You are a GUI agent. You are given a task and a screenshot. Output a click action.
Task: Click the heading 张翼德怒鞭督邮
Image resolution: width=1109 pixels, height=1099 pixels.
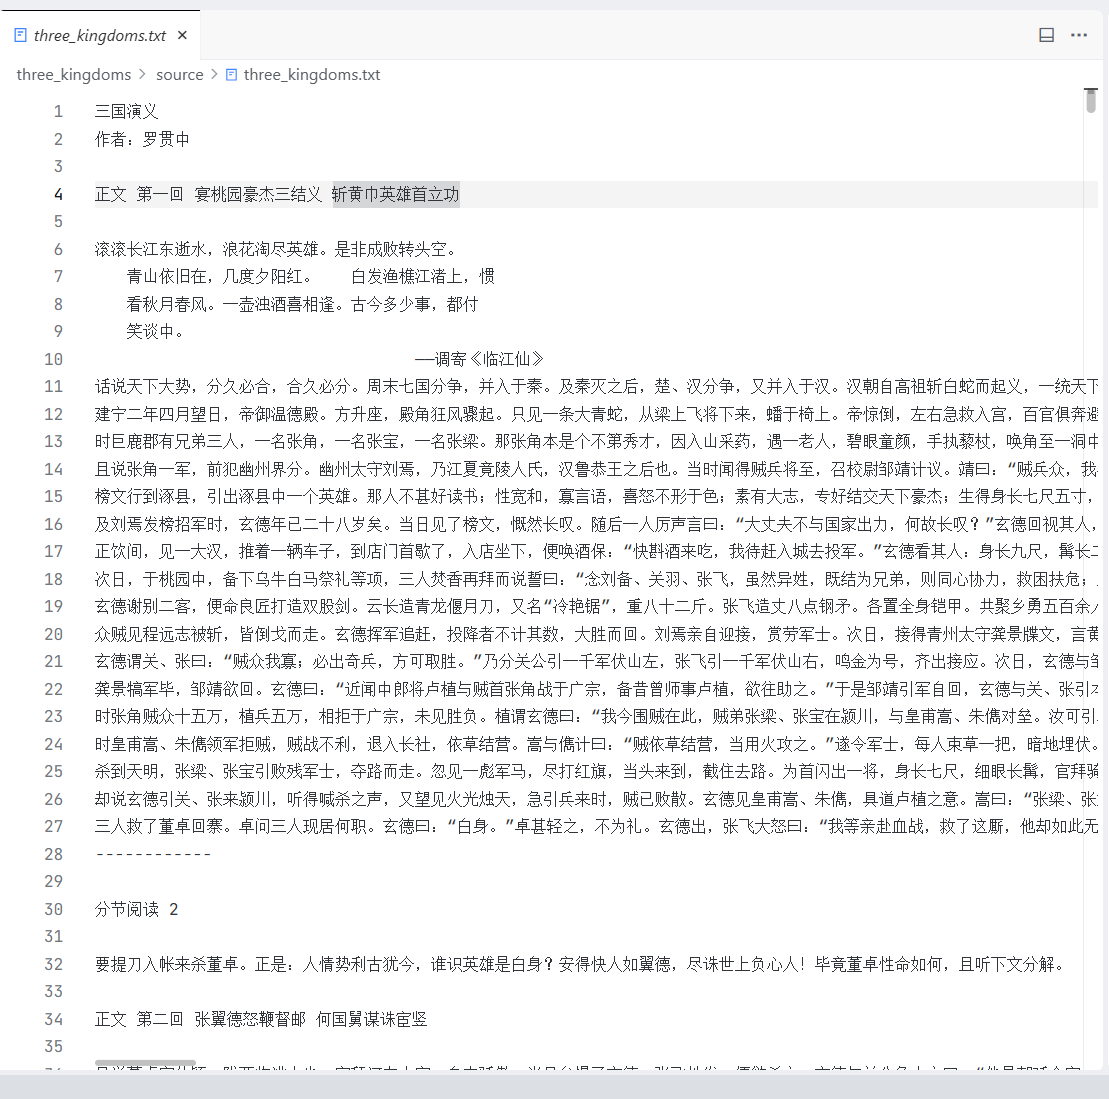point(250,1019)
